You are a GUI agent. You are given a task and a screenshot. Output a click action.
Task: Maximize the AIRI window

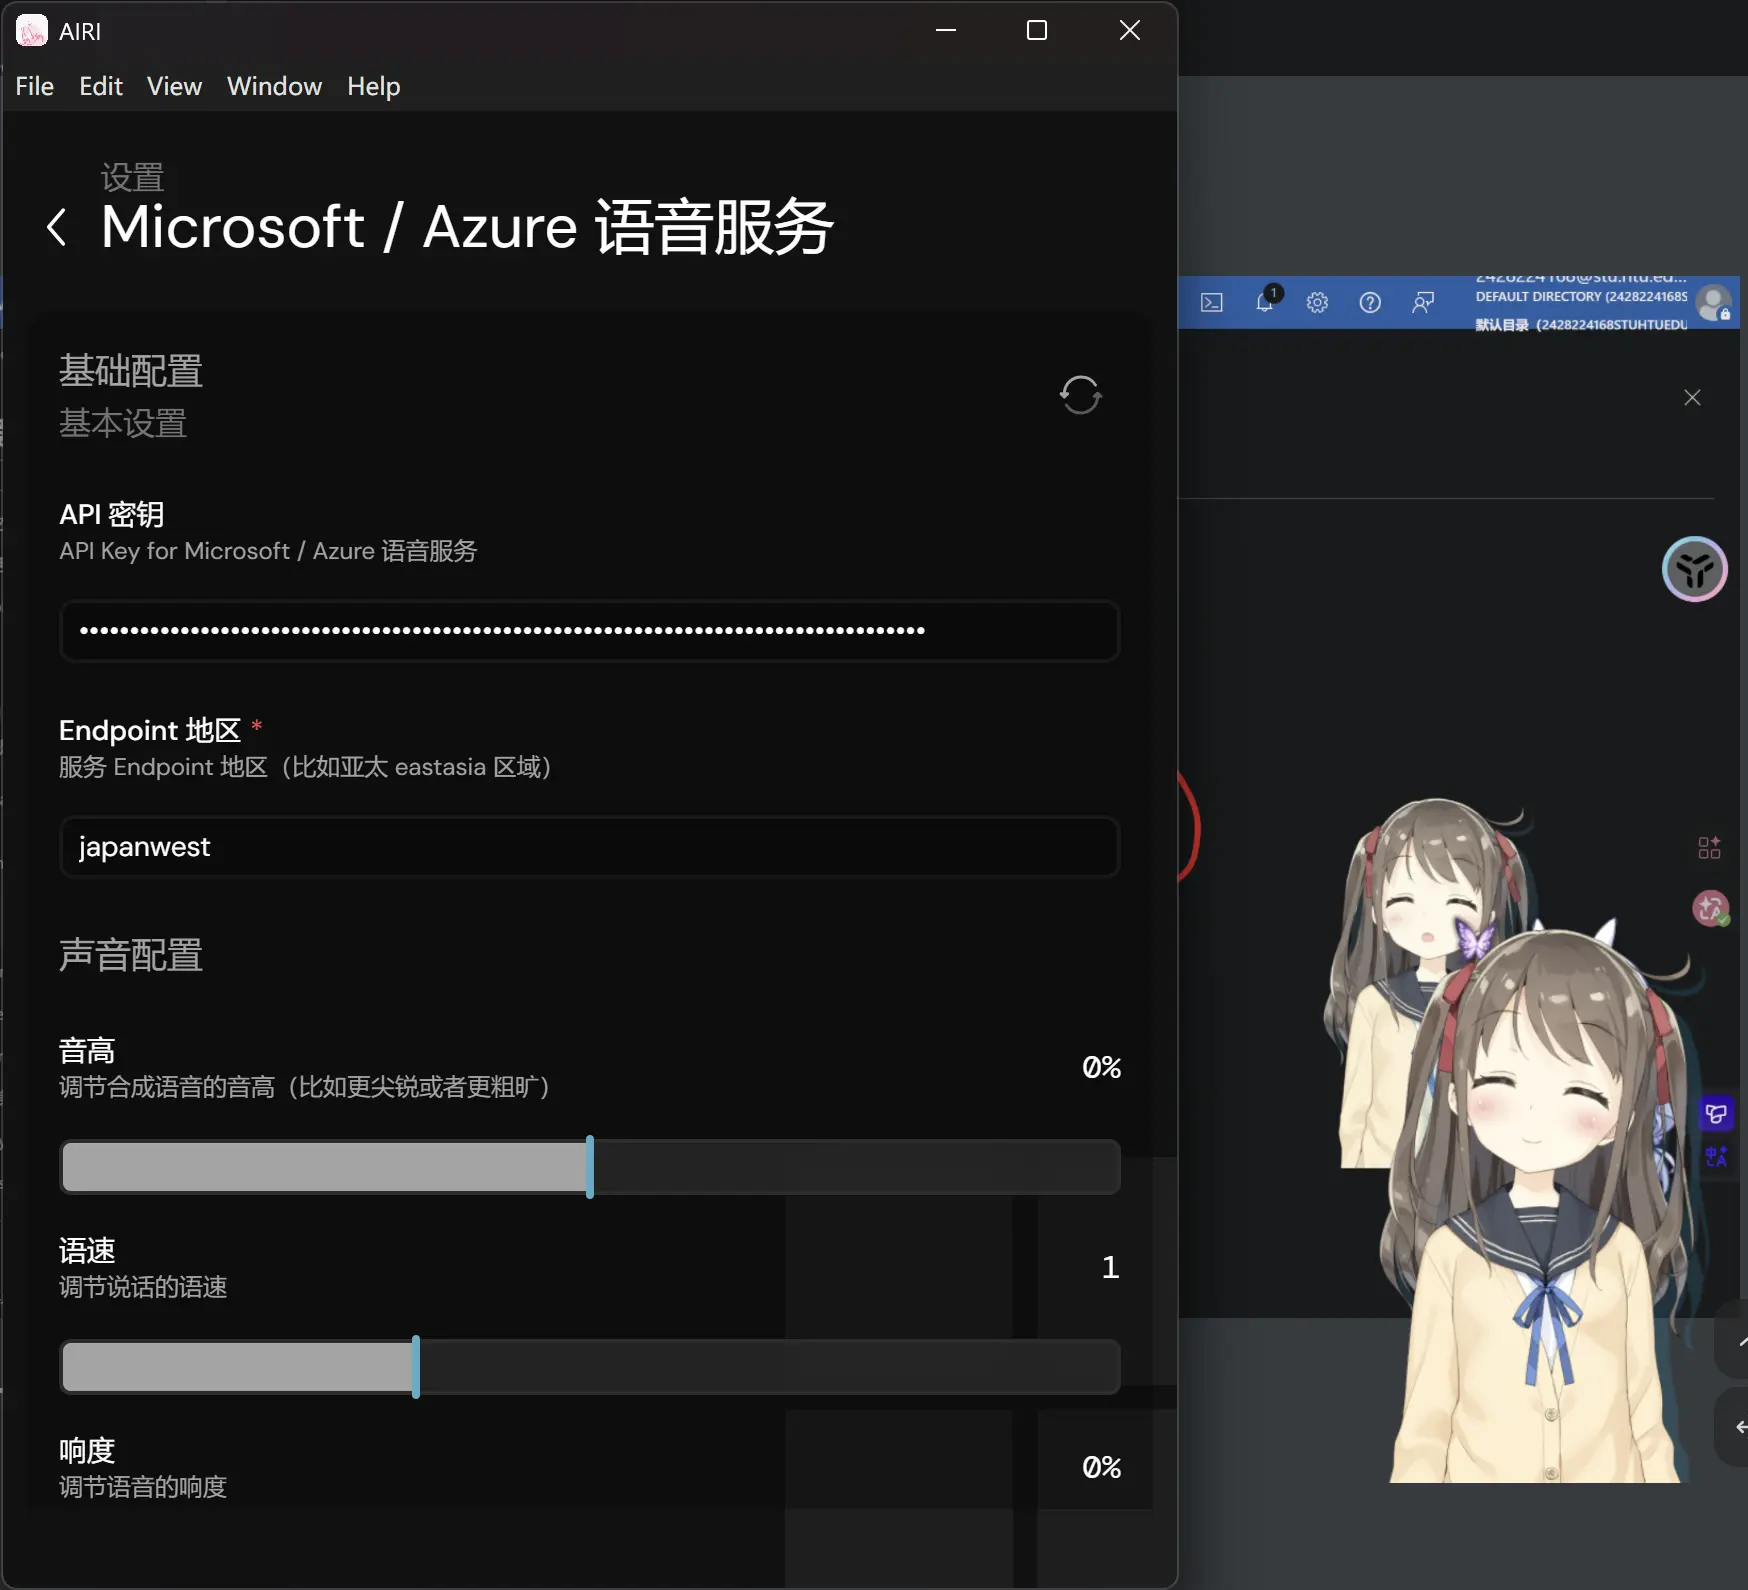click(x=1037, y=31)
